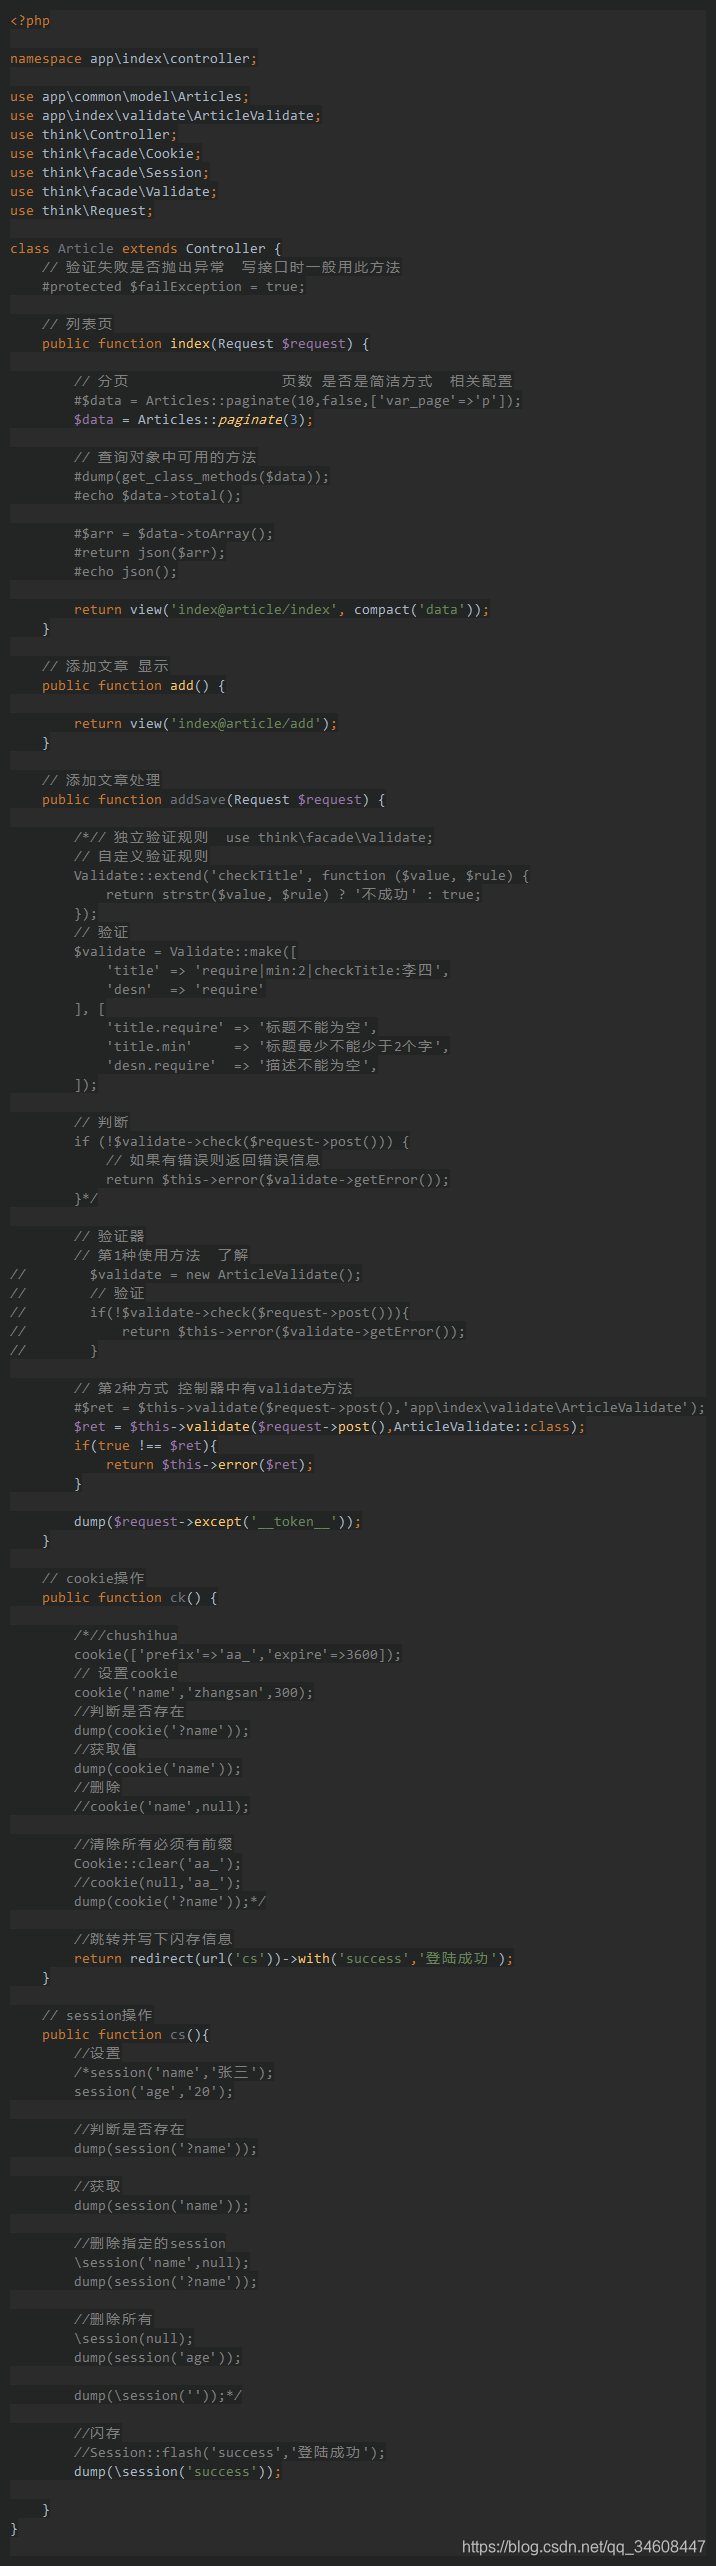The height and width of the screenshot is (2566, 716).
Task: Click the 'desn' => 'require' rule line
Action: click(185, 990)
